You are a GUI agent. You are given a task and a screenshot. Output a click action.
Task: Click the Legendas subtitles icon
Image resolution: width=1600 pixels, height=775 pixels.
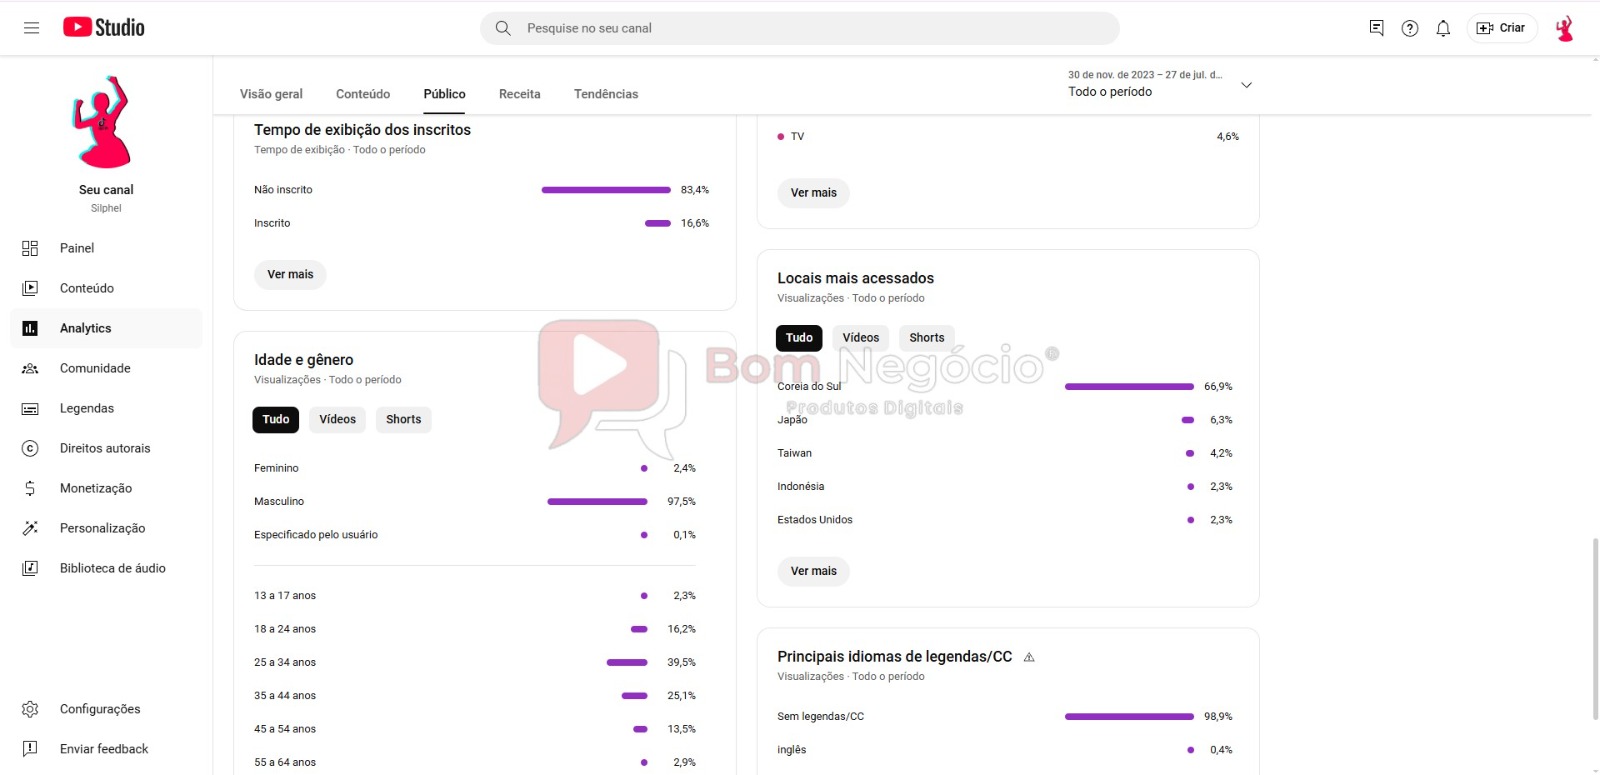[x=30, y=408]
